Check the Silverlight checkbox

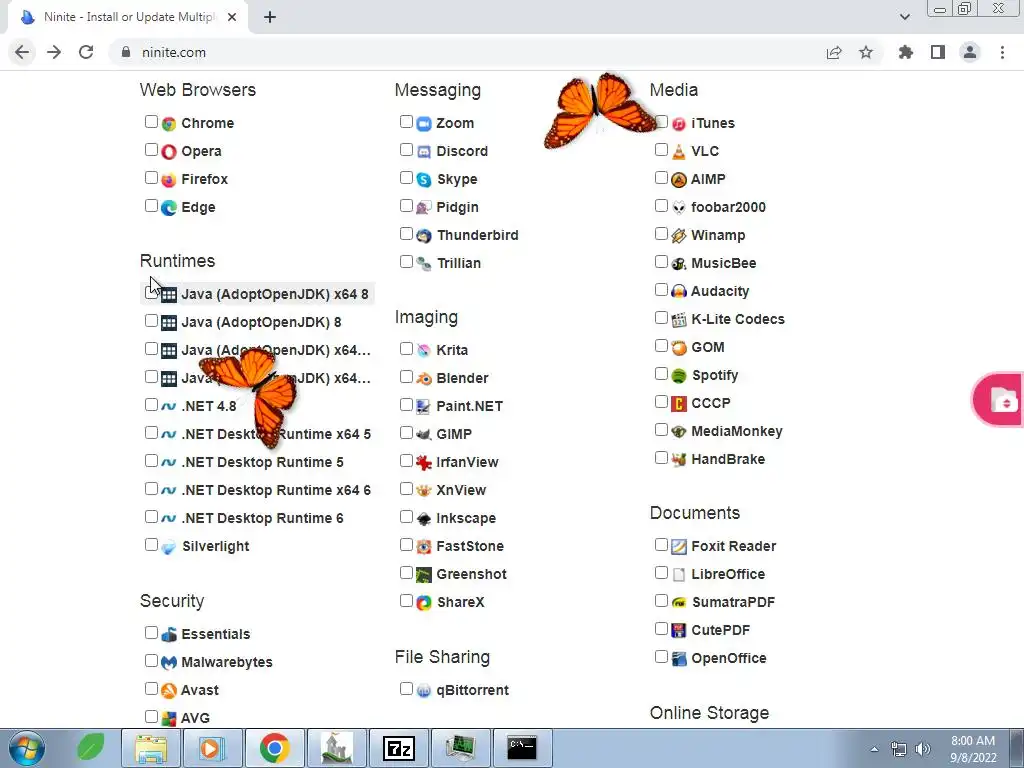point(151,545)
